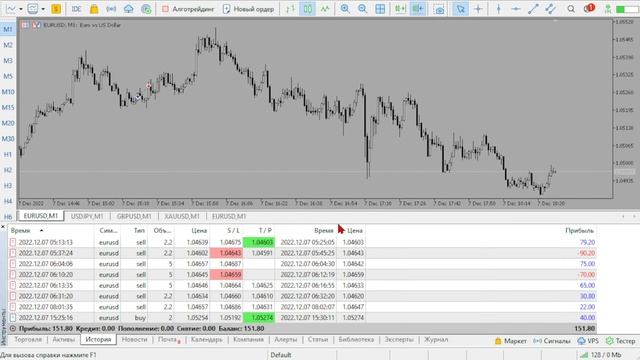Image resolution: width=640 pixels, height=360 pixels.
Task: Select the M15 timeframe
Action: 8,107
